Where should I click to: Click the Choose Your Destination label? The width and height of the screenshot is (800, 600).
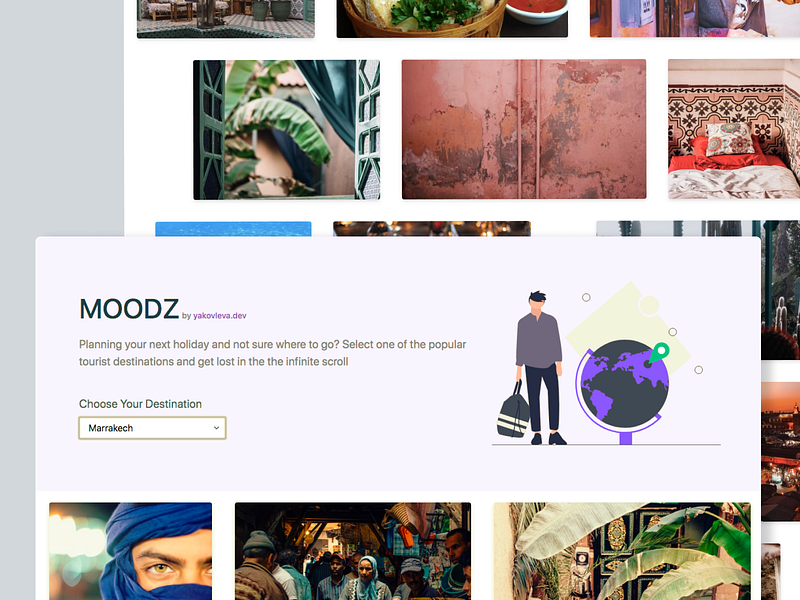(140, 404)
